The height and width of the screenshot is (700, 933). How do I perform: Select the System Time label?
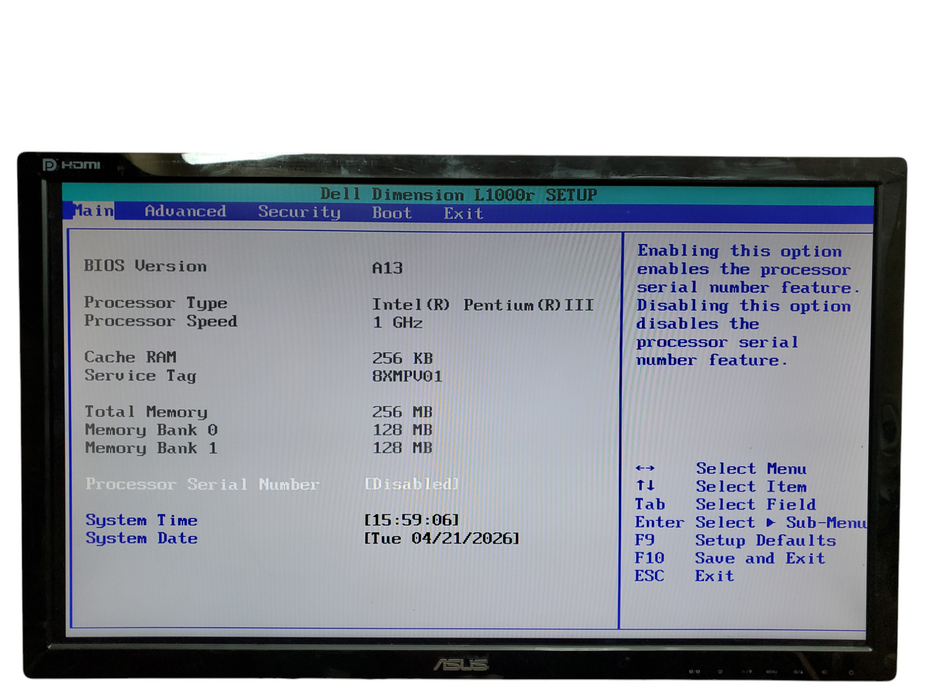[x=142, y=520]
